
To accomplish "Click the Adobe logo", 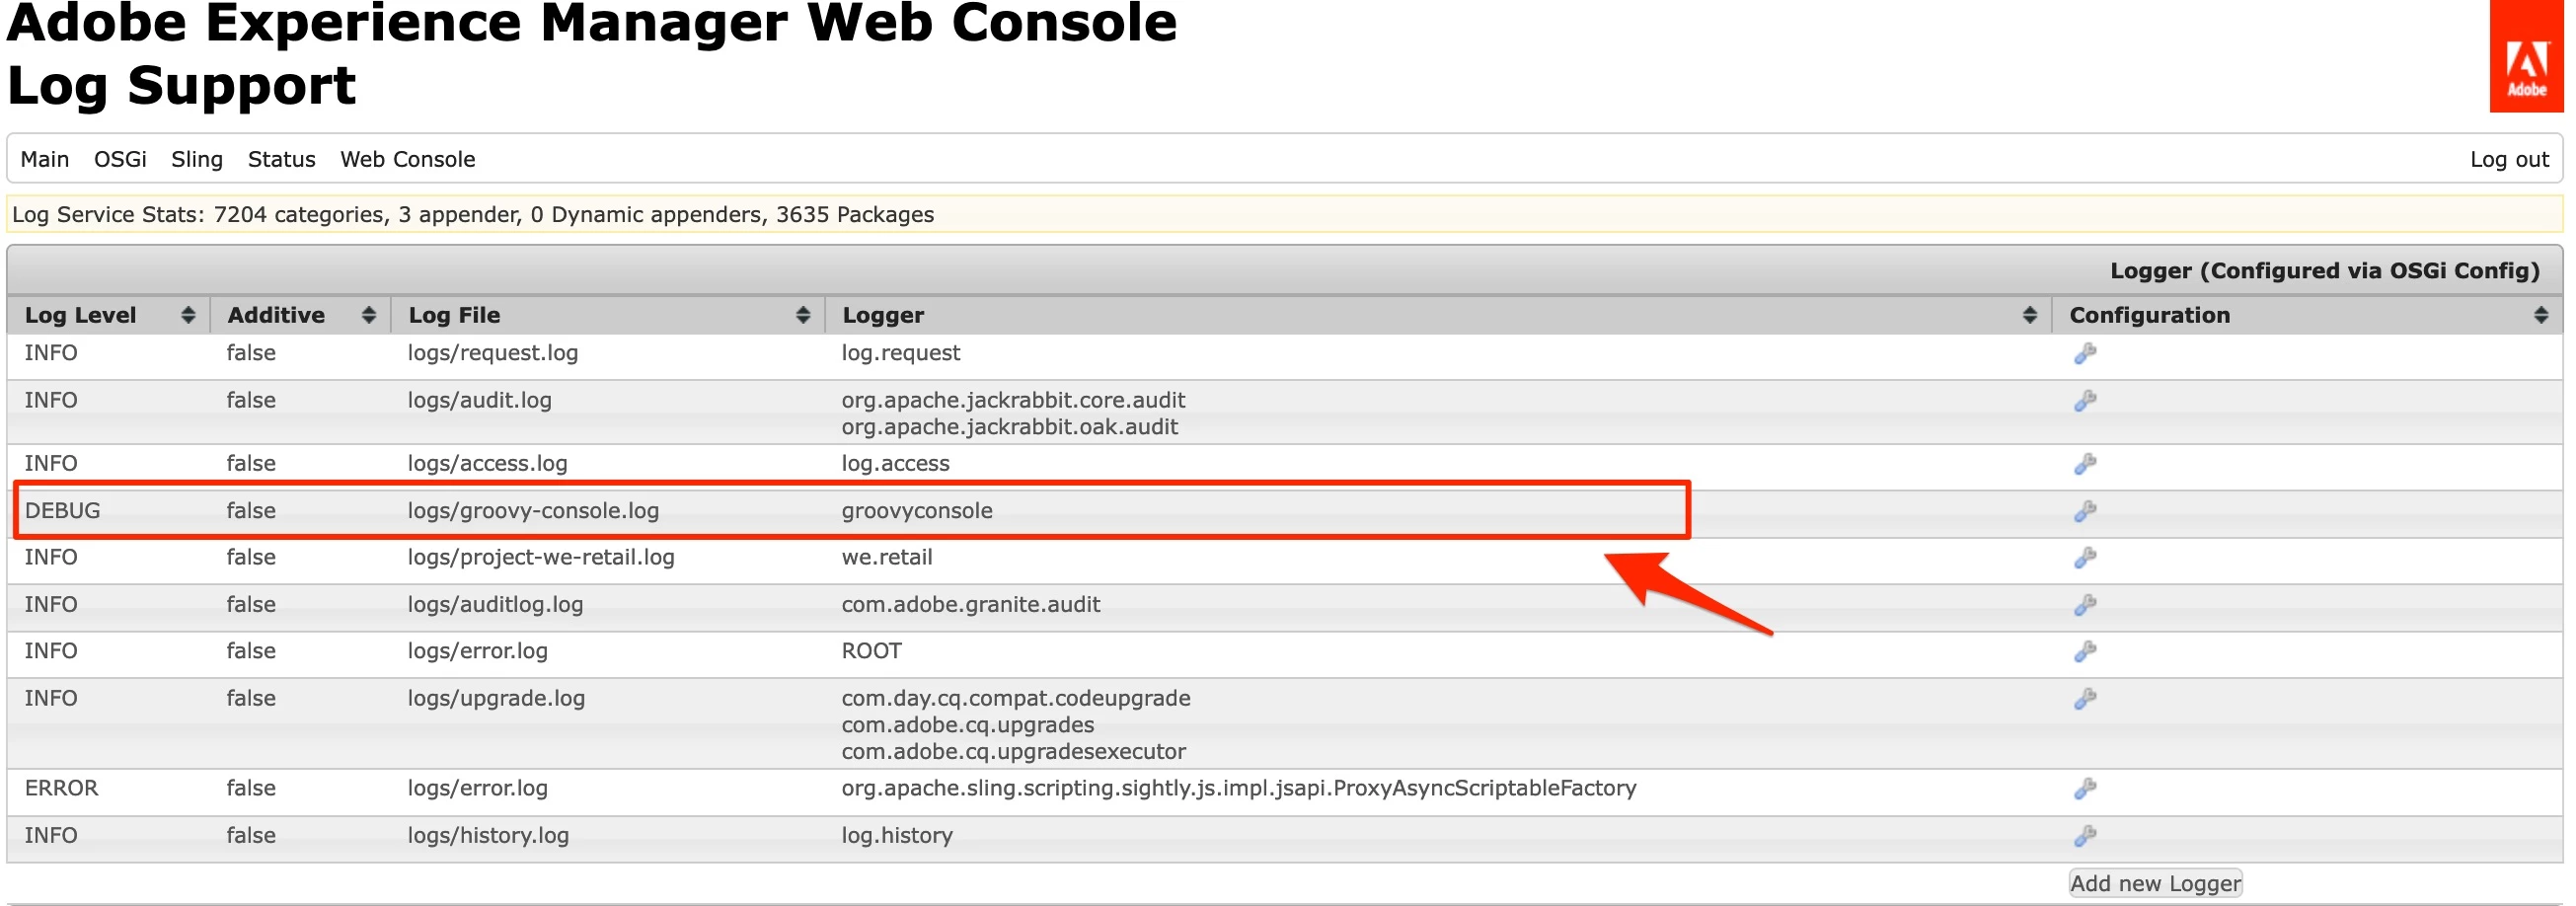I will click(x=2526, y=56).
